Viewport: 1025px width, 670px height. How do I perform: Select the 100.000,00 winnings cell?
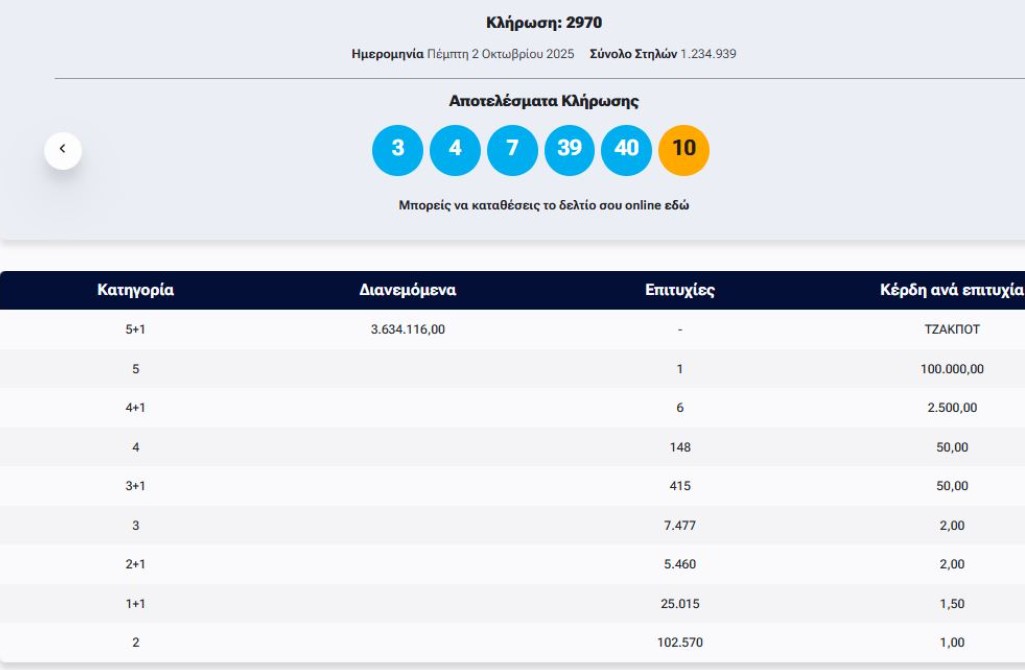[x=952, y=369]
